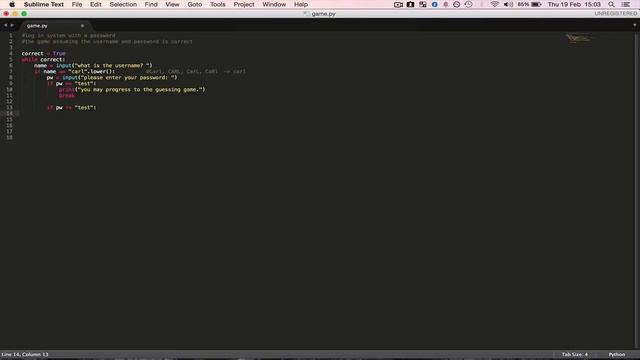Click line number 18 in the gutter
Image resolution: width=640 pixels, height=360 pixels.
(9, 138)
